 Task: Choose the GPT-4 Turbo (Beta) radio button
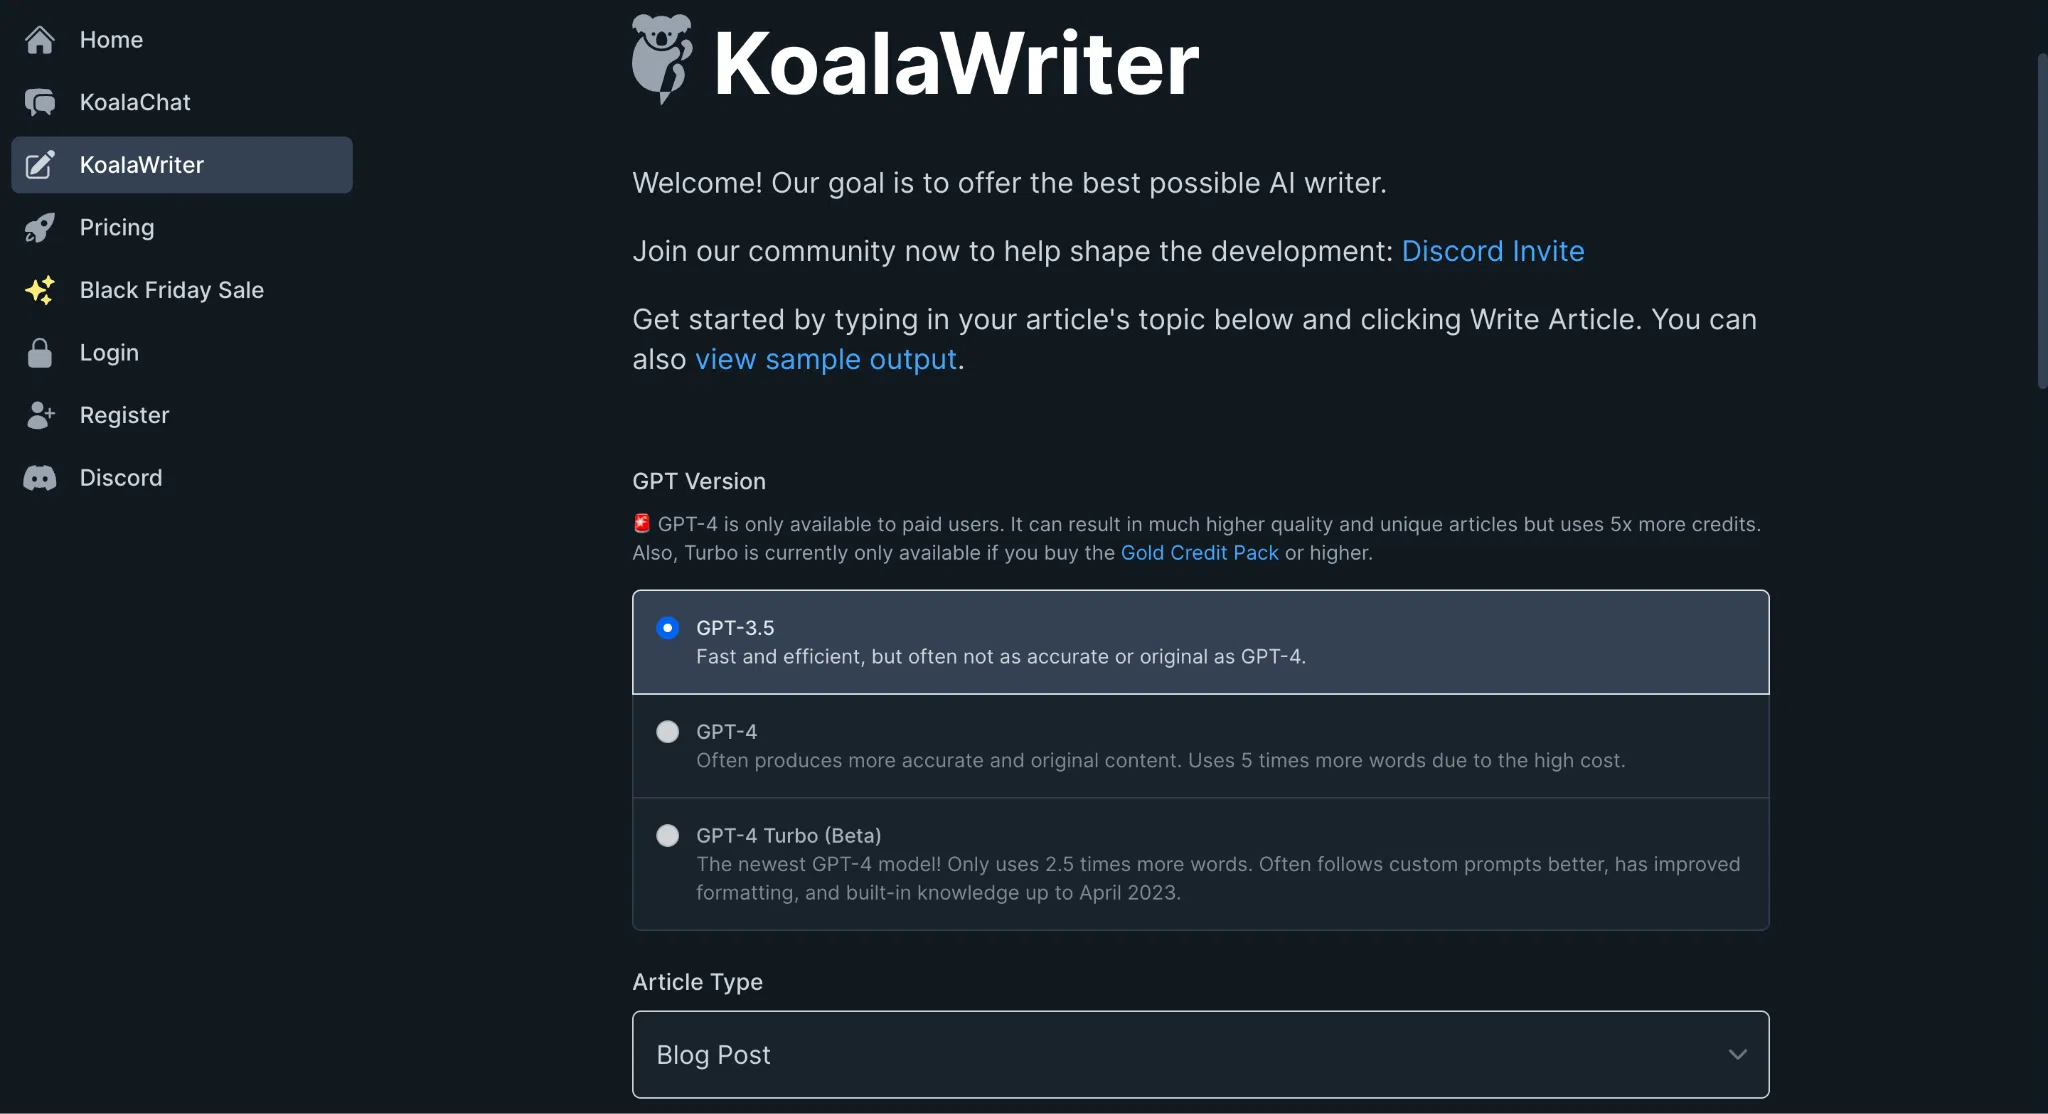667,836
